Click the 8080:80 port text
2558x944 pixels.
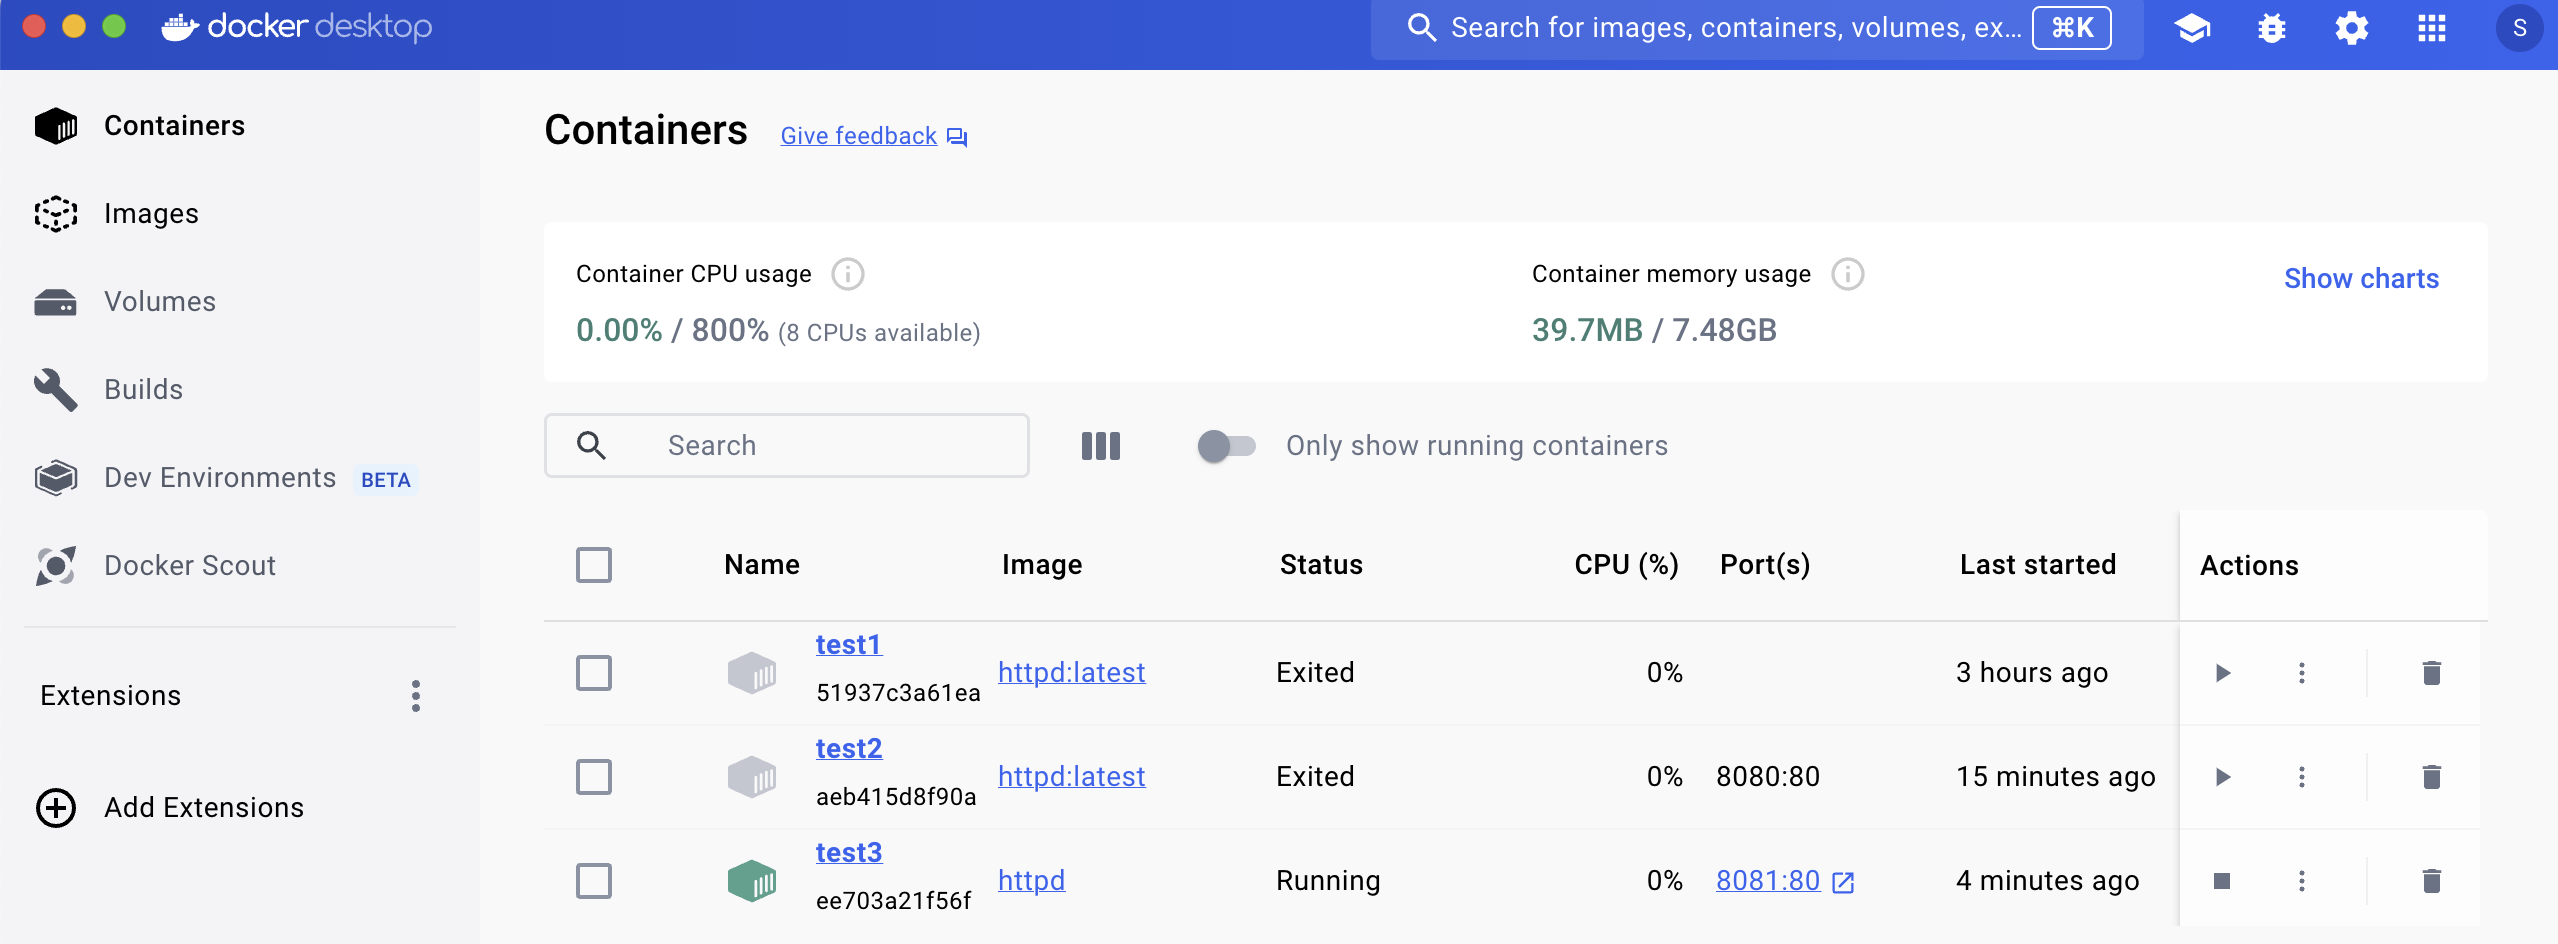[x=1768, y=777]
